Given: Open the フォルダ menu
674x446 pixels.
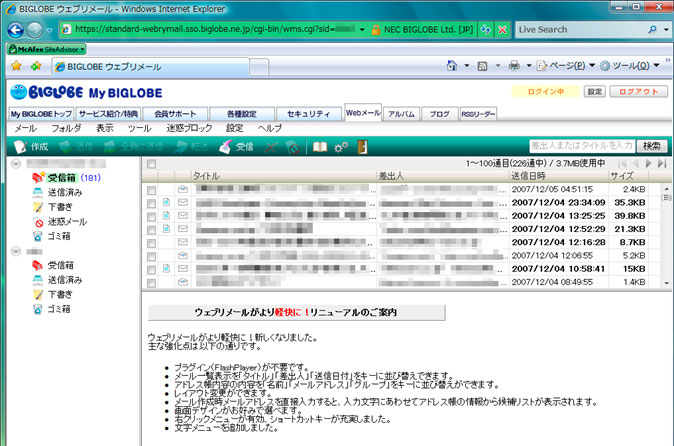Looking at the screenshot, I should click(x=66, y=128).
